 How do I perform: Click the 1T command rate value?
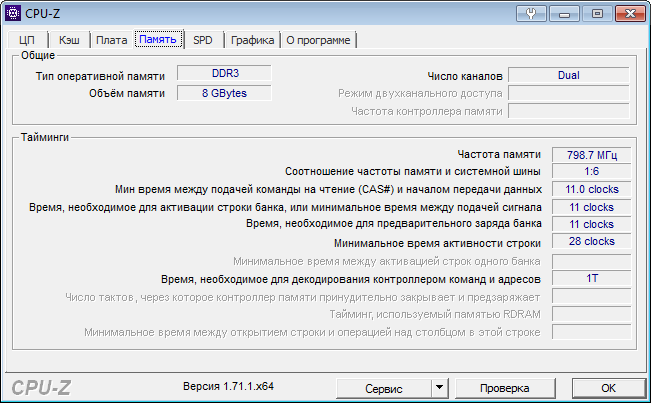pyautogui.click(x=592, y=278)
